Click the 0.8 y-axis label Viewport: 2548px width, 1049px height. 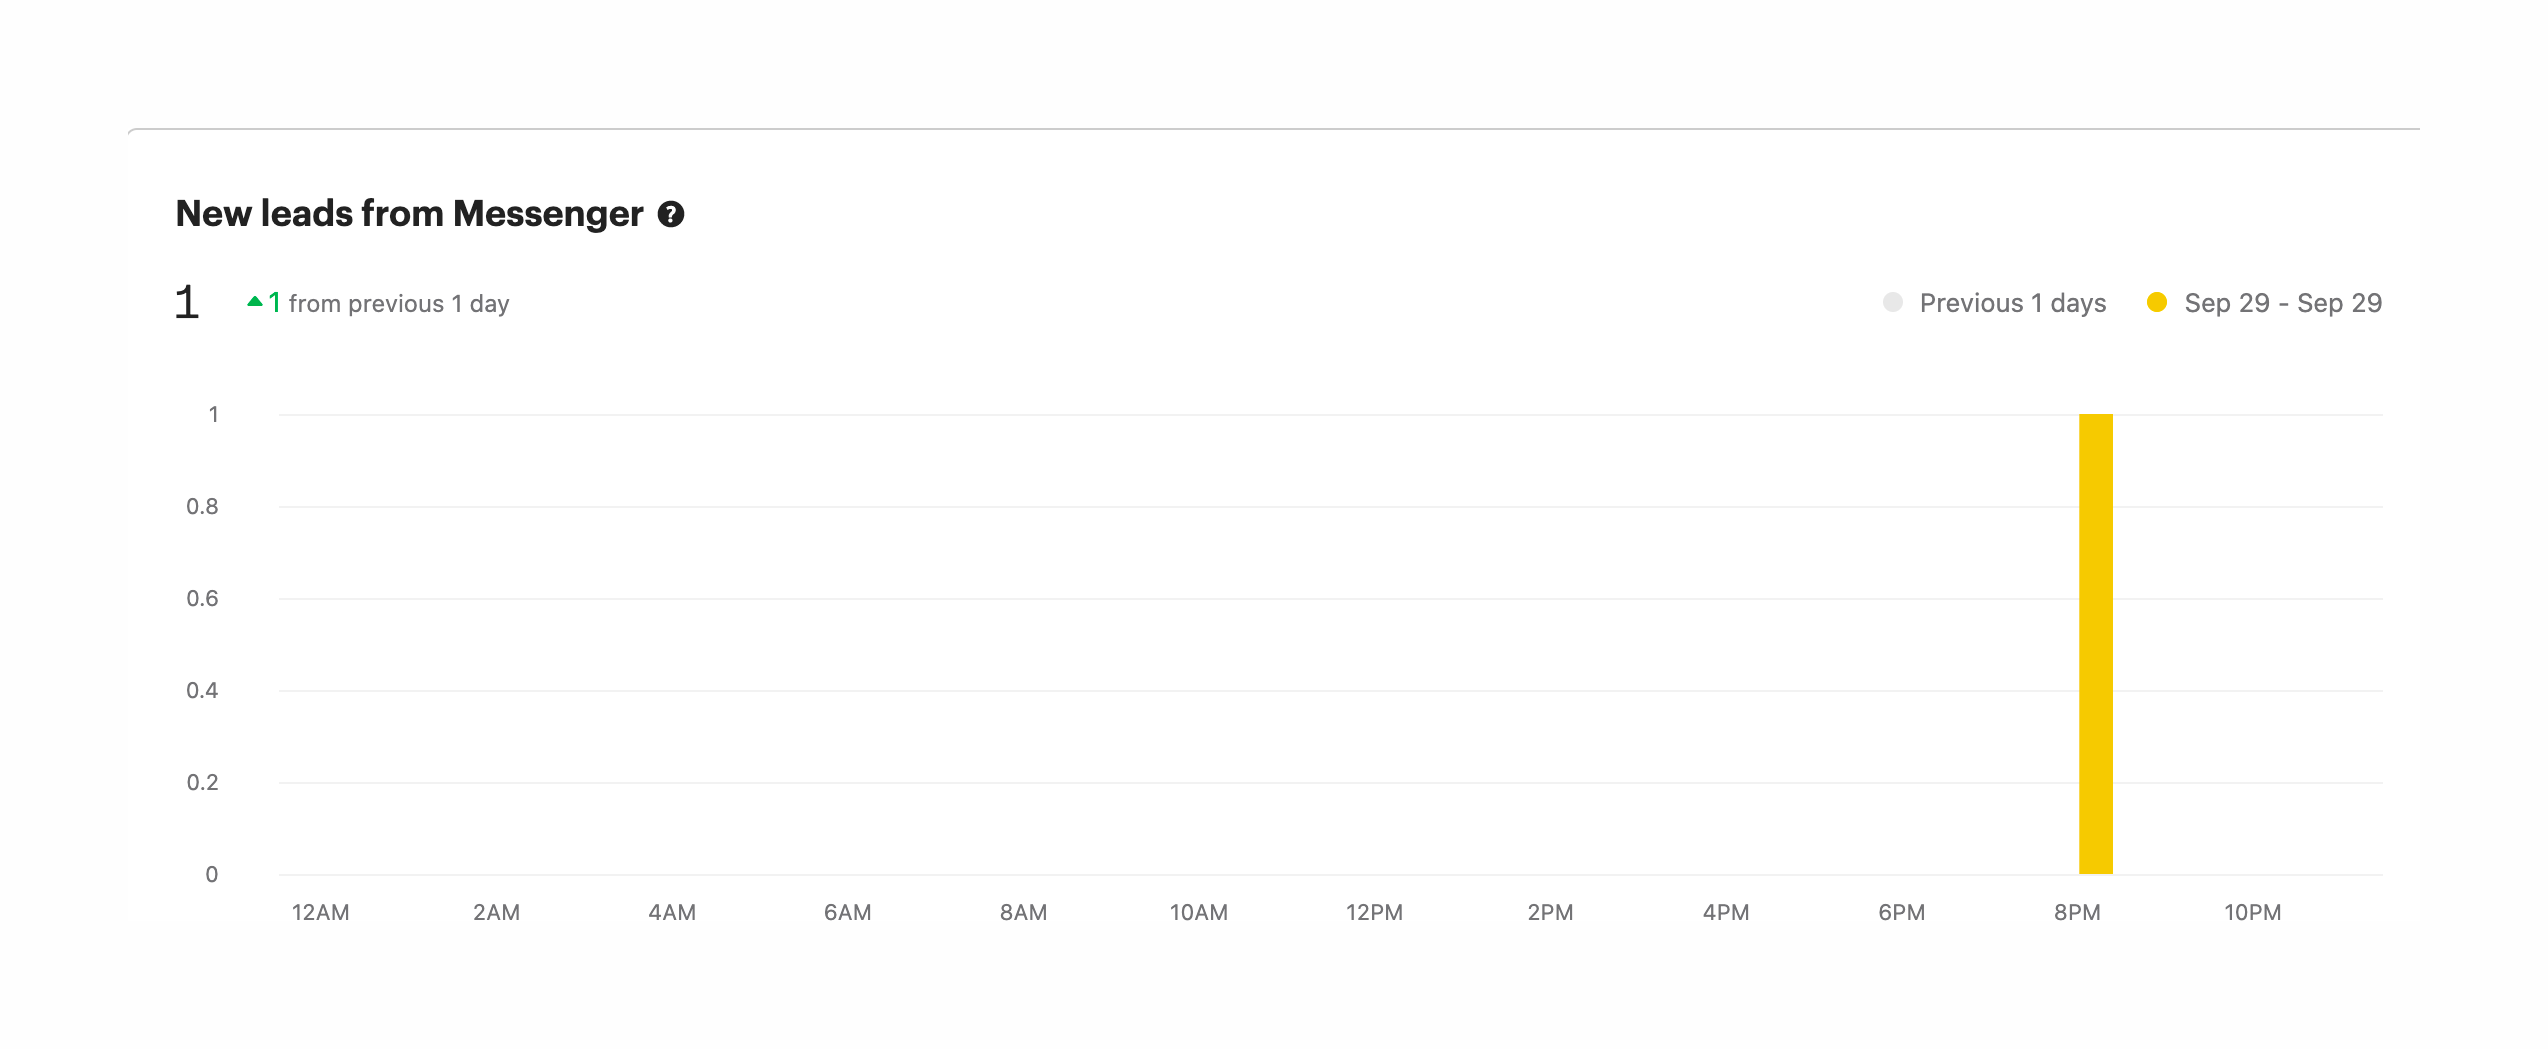coord(202,507)
